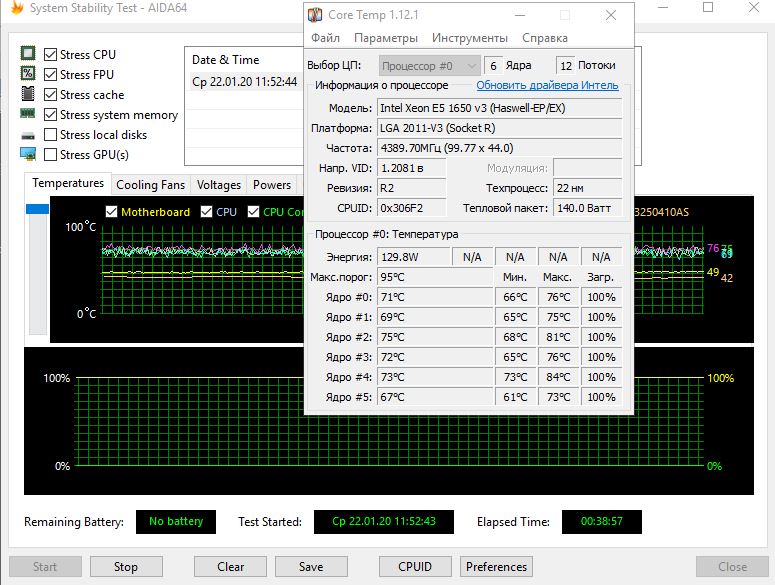
Task: Enable Stress GPU(s) checkbox
Action: point(50,155)
